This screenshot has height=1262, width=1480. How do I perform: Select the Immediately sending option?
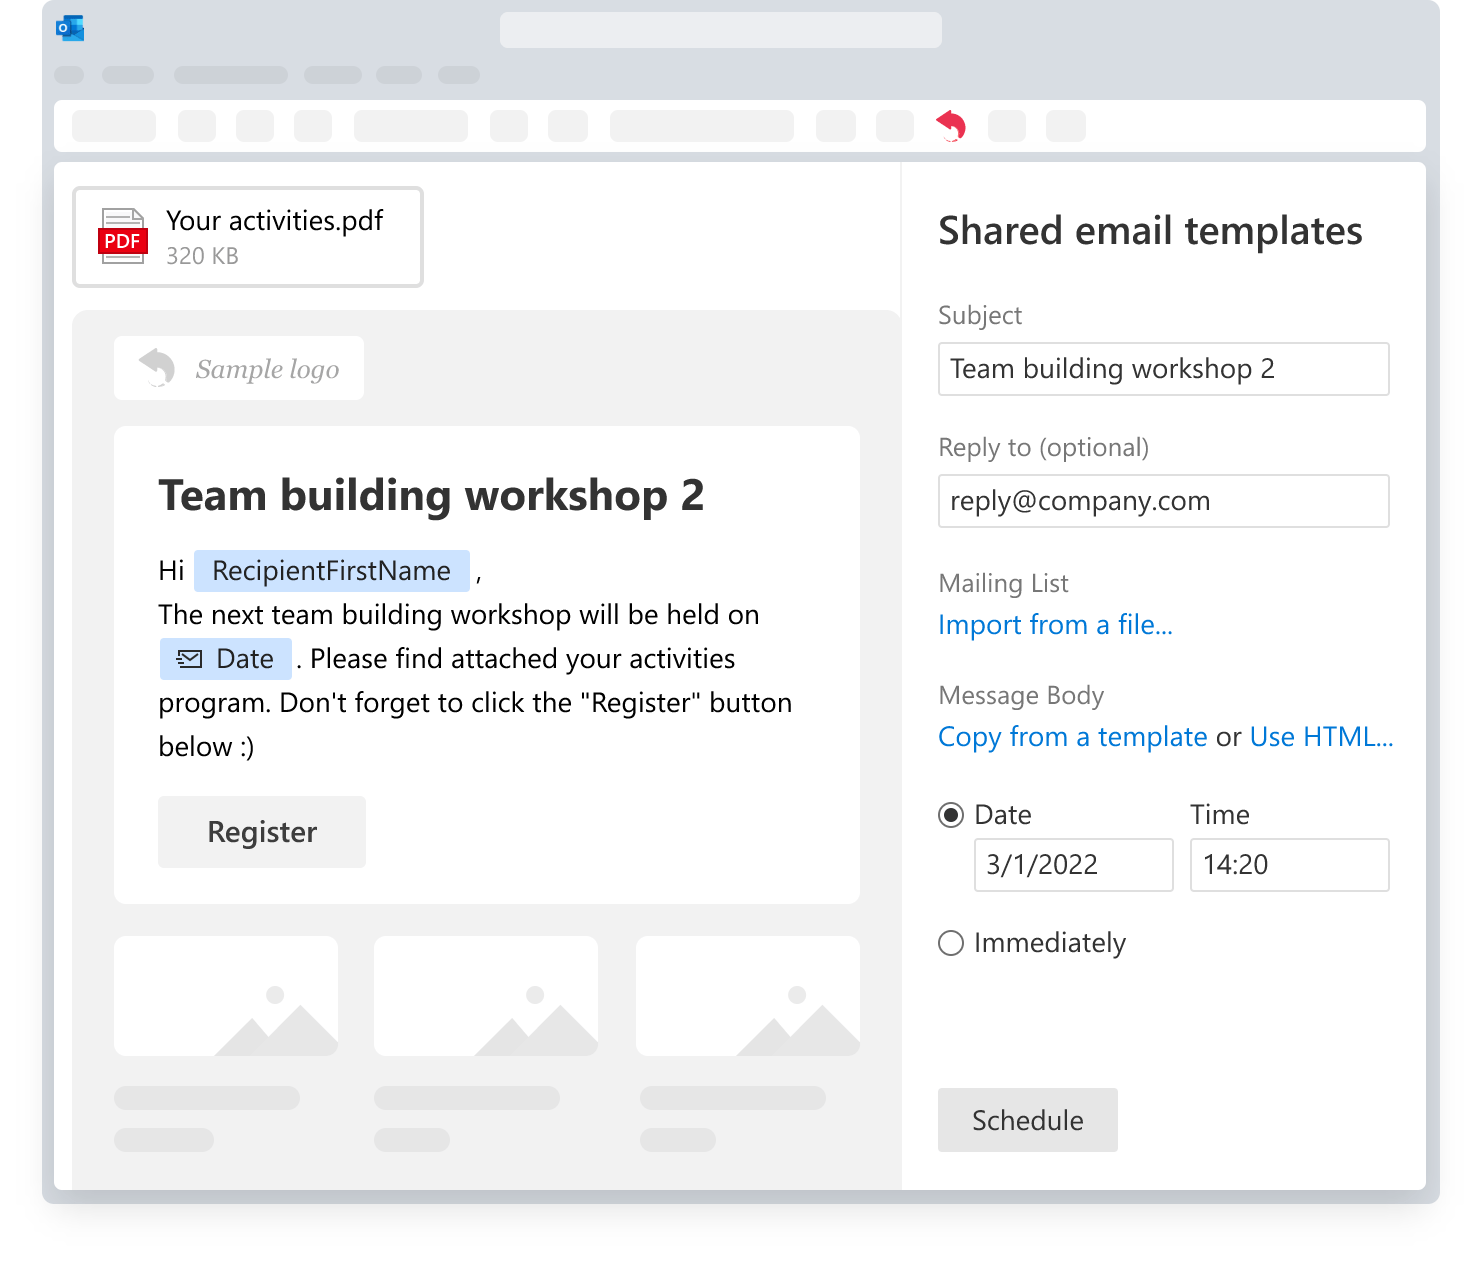(950, 943)
